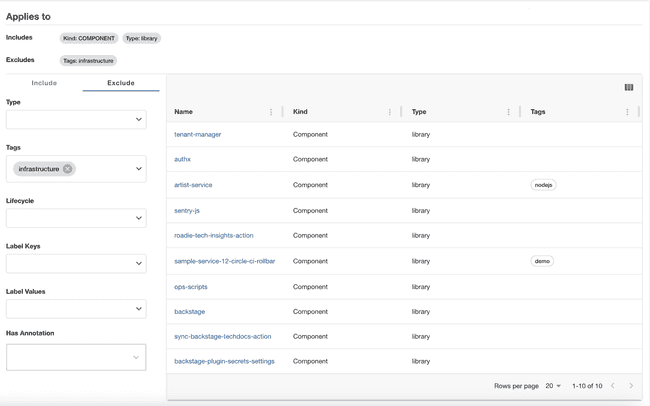Select the Type cell of tenant-manager row
This screenshot has width=650, height=406.
pyautogui.click(x=421, y=134)
